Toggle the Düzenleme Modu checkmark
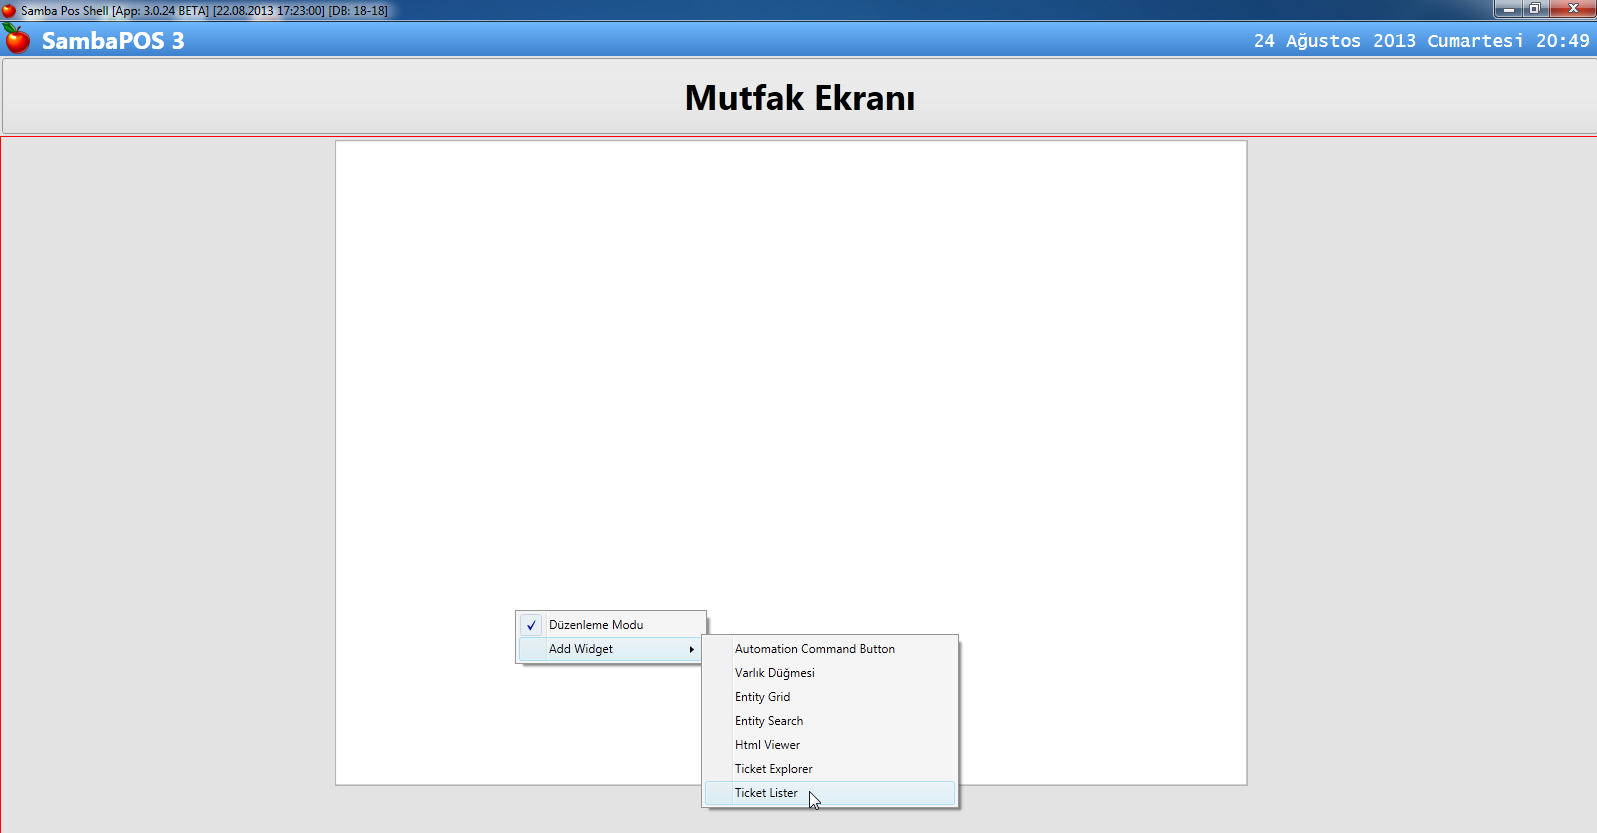Viewport: 1597px width, 833px height. (x=531, y=625)
